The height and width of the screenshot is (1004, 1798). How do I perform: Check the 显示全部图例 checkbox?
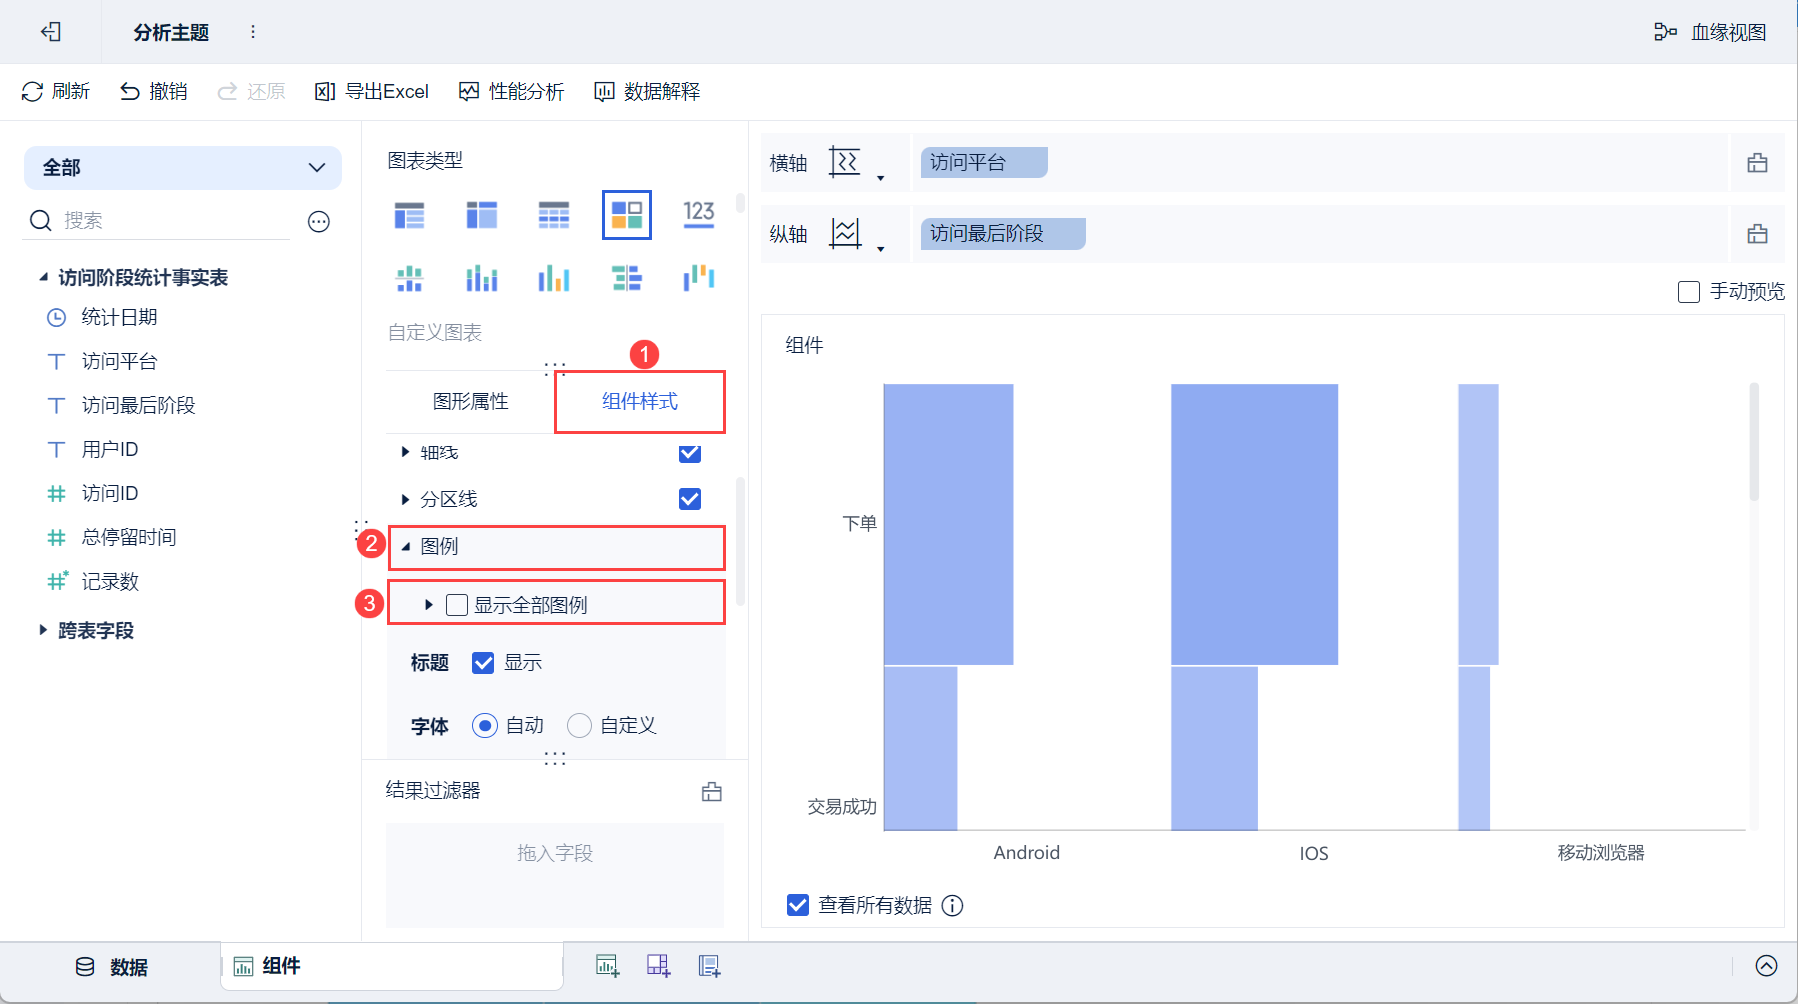tap(457, 605)
